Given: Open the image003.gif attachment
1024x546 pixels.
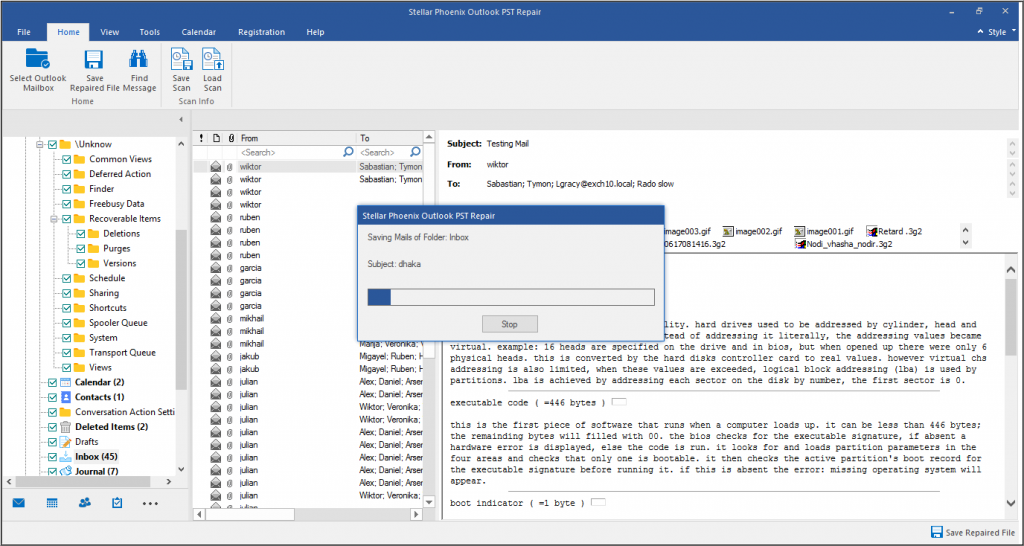Looking at the screenshot, I should 686,231.
